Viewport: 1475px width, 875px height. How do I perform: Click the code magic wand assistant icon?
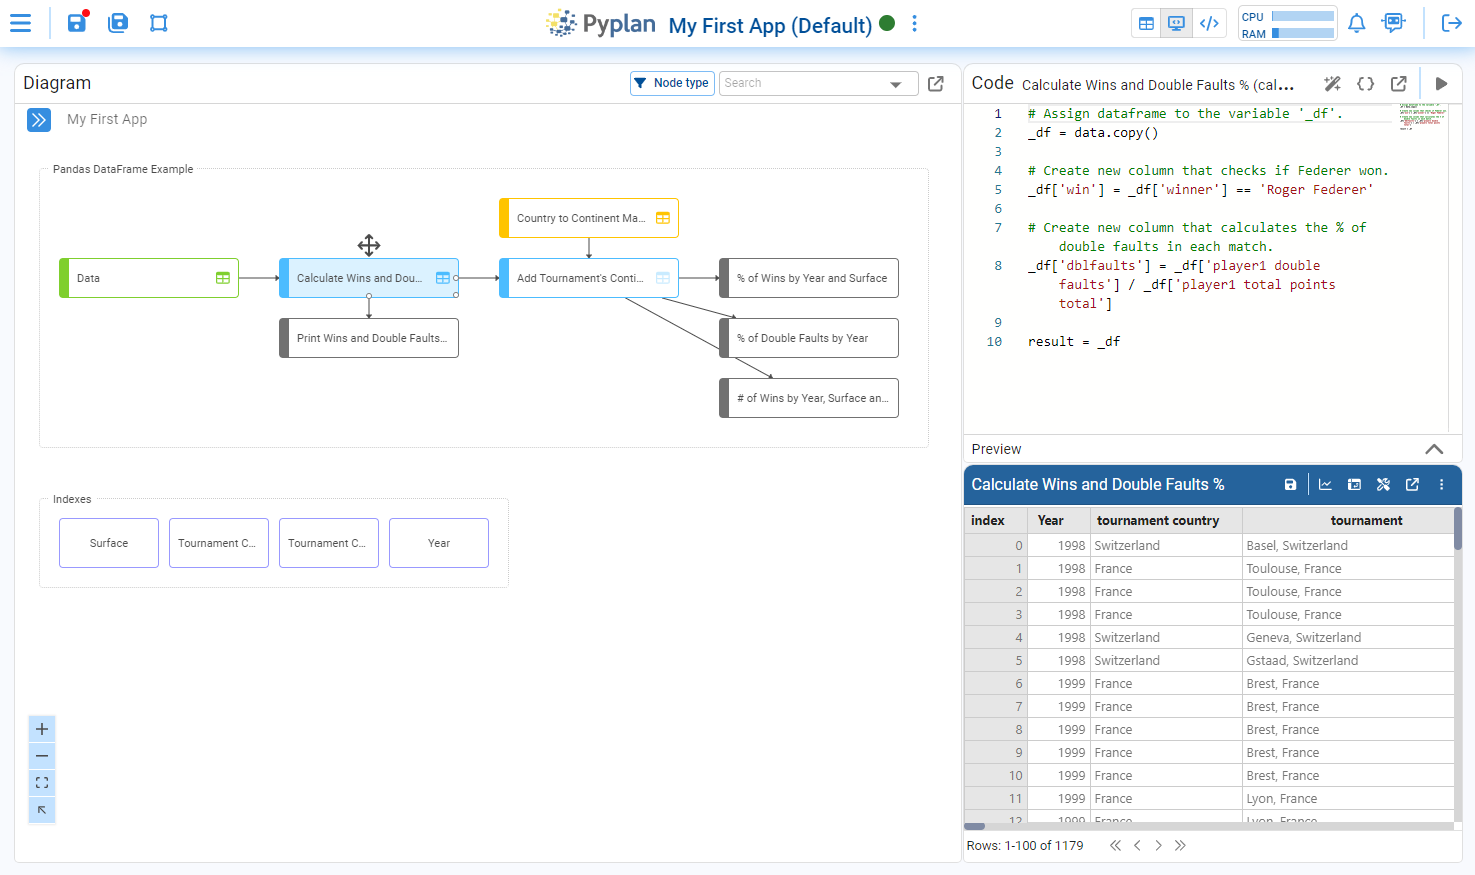(1332, 84)
